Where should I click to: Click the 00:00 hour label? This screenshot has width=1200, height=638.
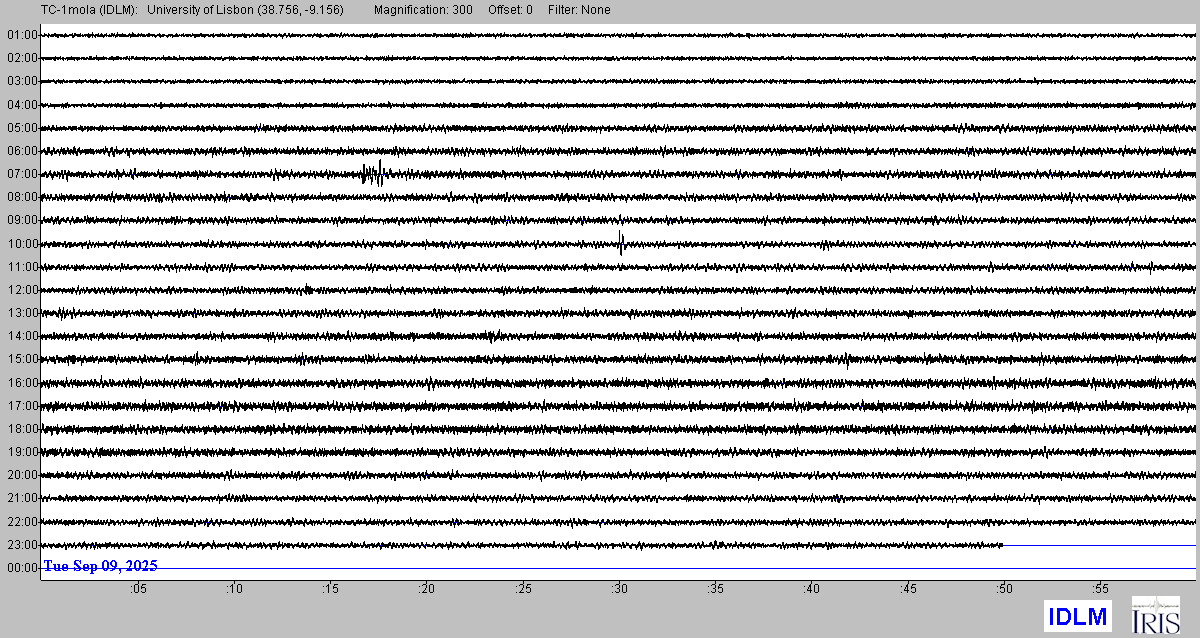click(22, 568)
